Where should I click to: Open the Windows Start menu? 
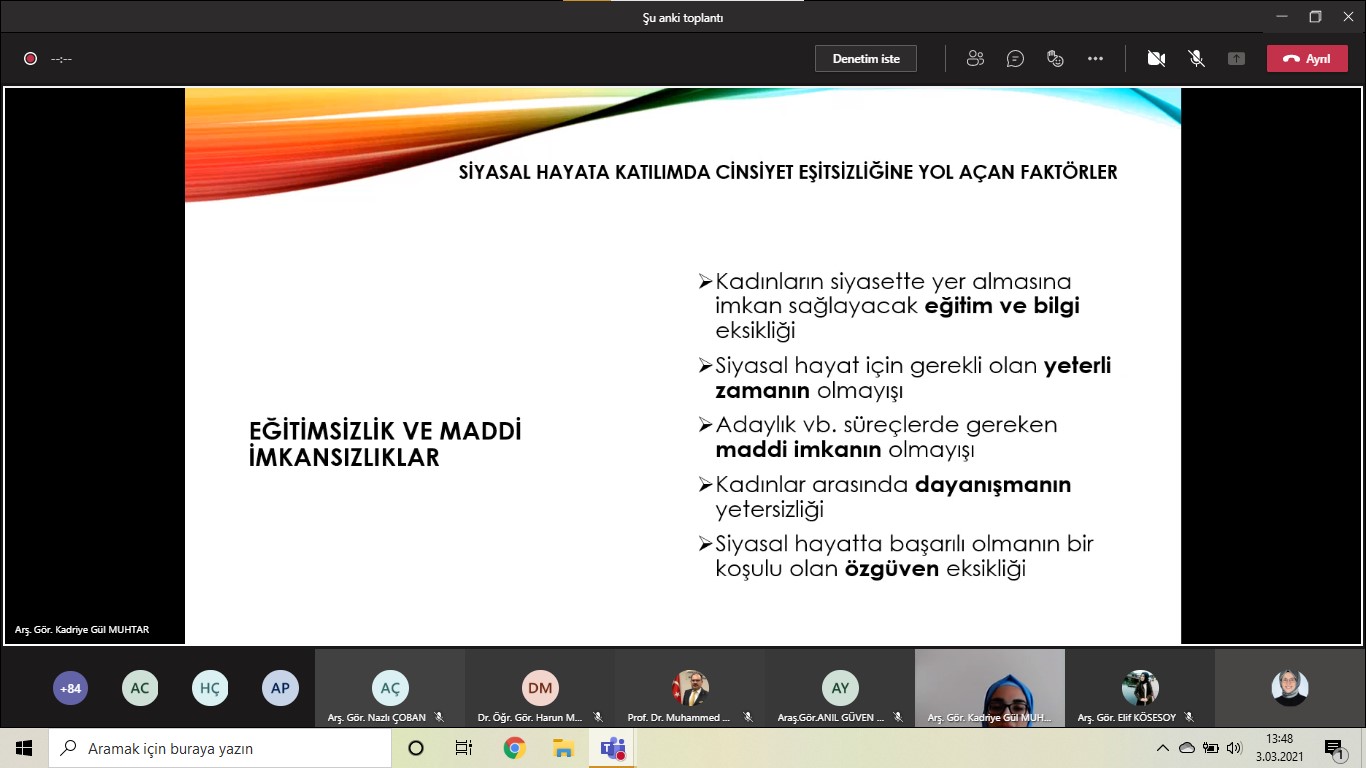24,748
